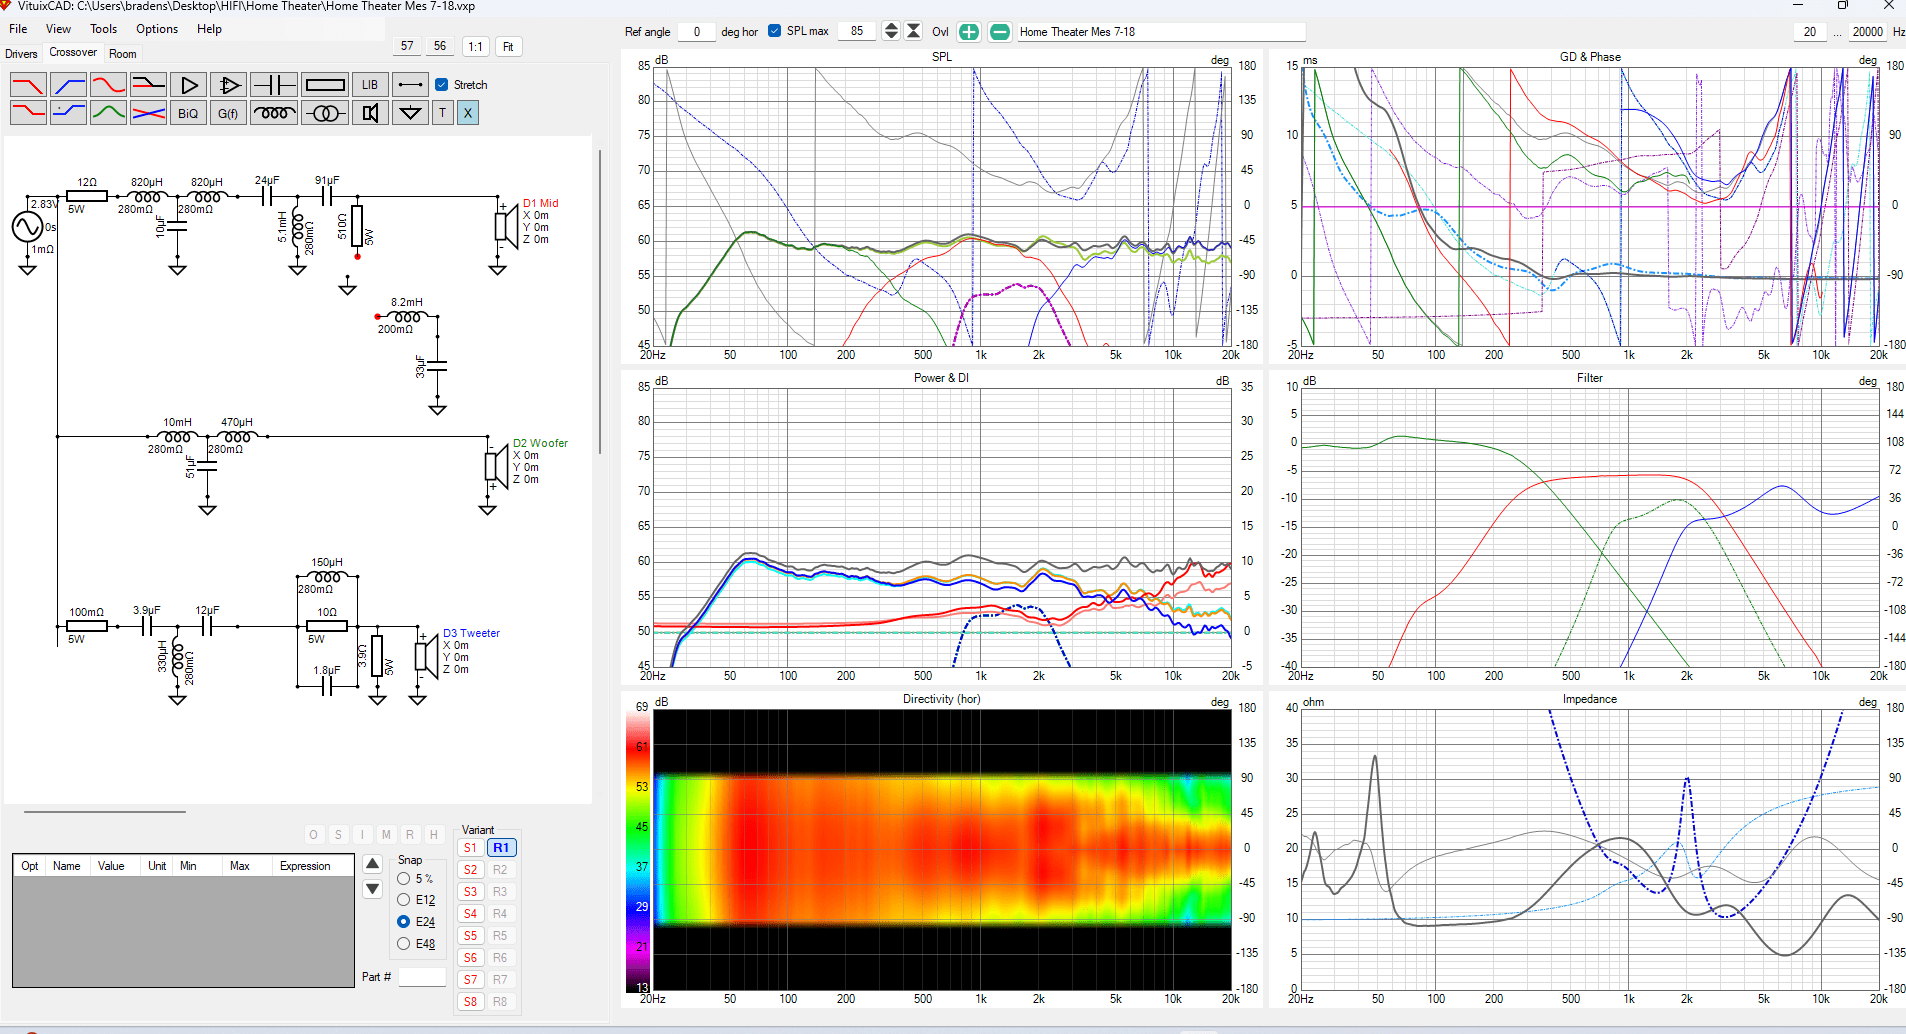Viewport: 1906px width, 1034px height.
Task: Click the schematic vertical scrollbar
Action: 599,300
